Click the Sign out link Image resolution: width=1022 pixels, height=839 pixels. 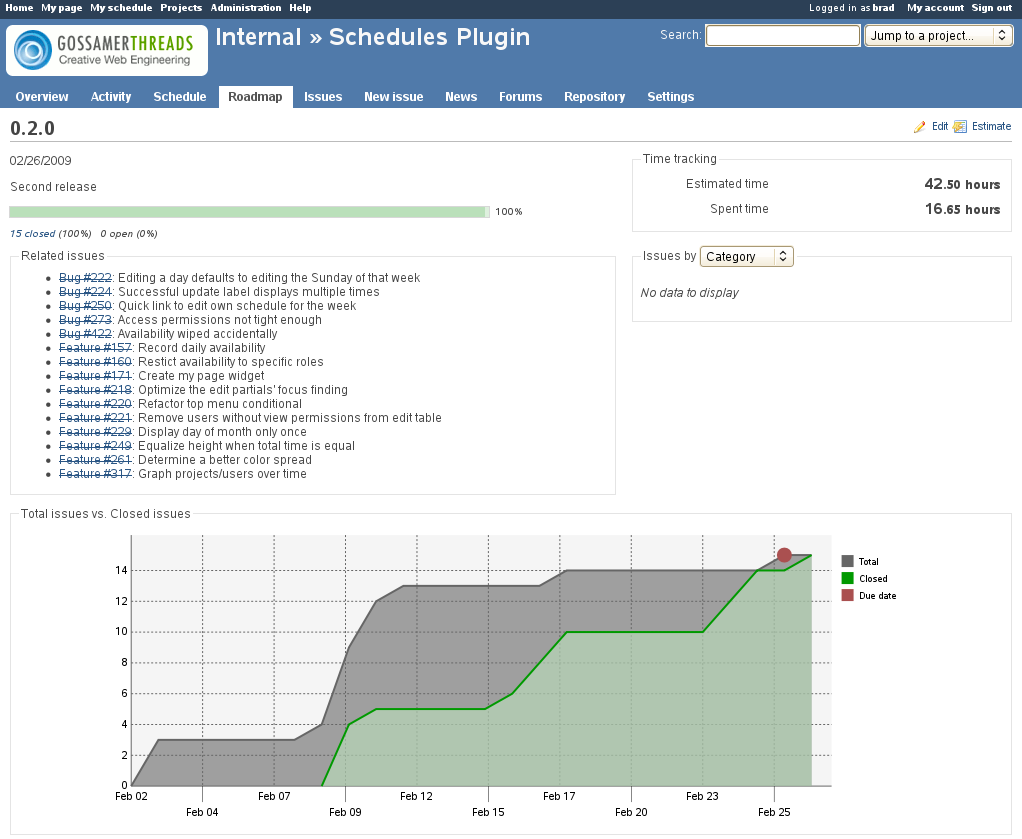991,8
